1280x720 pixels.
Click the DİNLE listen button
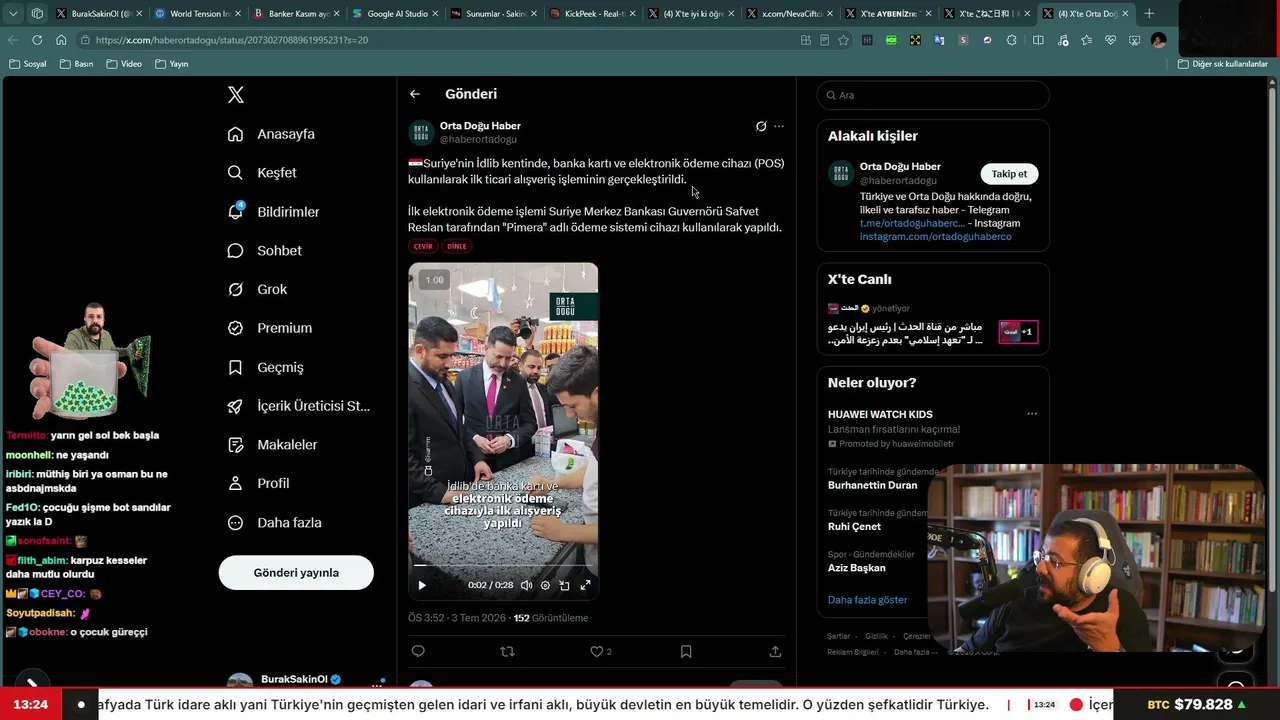coord(456,246)
